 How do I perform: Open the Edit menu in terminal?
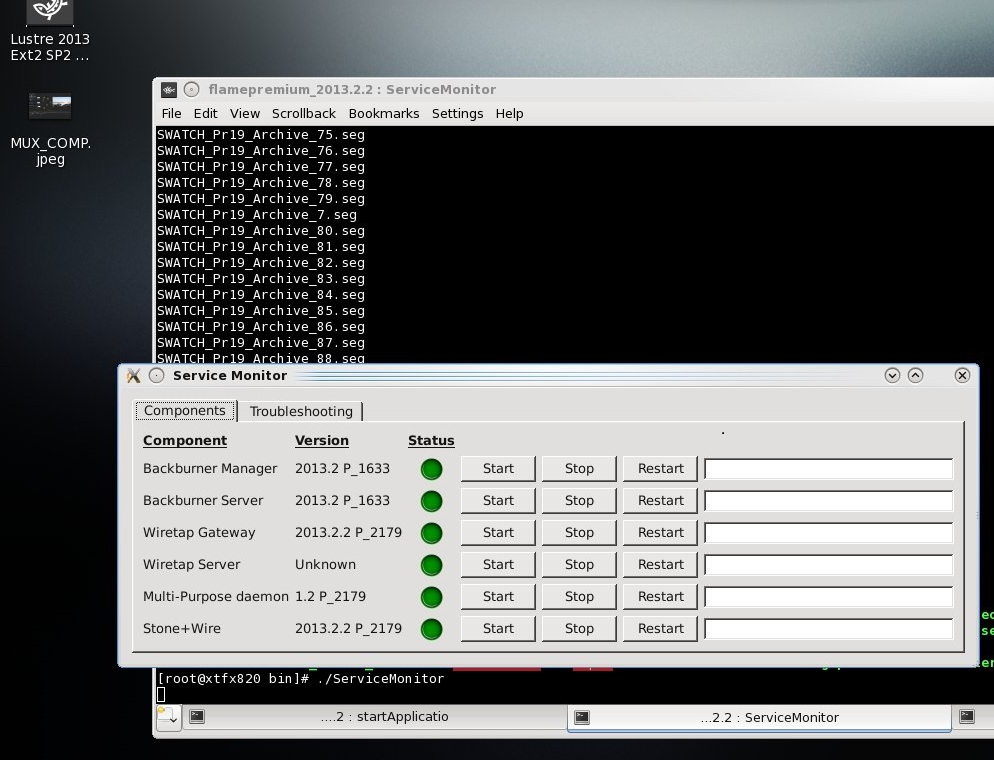(205, 113)
